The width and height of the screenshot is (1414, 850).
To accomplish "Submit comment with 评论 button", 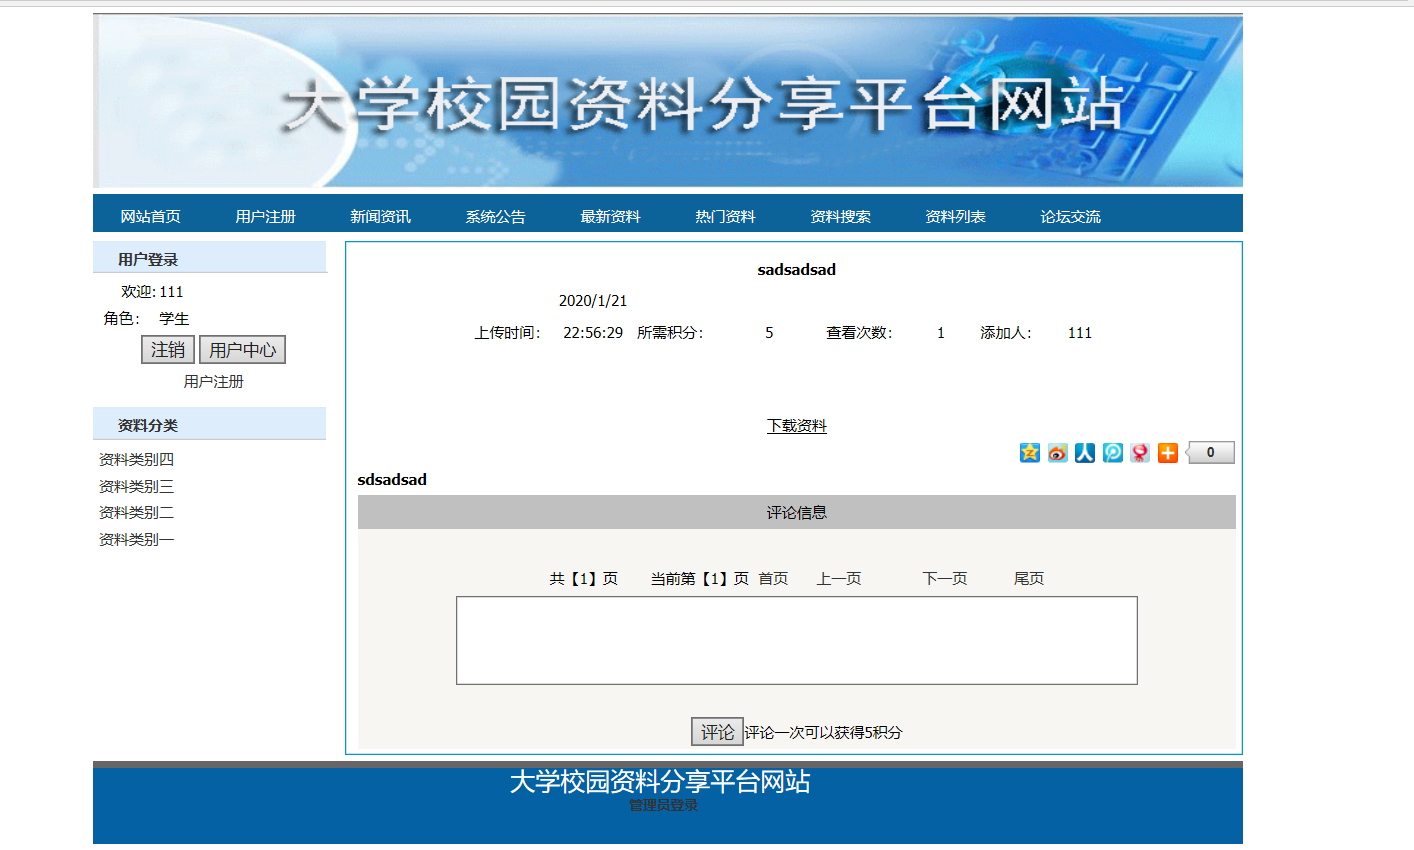I will [717, 732].
